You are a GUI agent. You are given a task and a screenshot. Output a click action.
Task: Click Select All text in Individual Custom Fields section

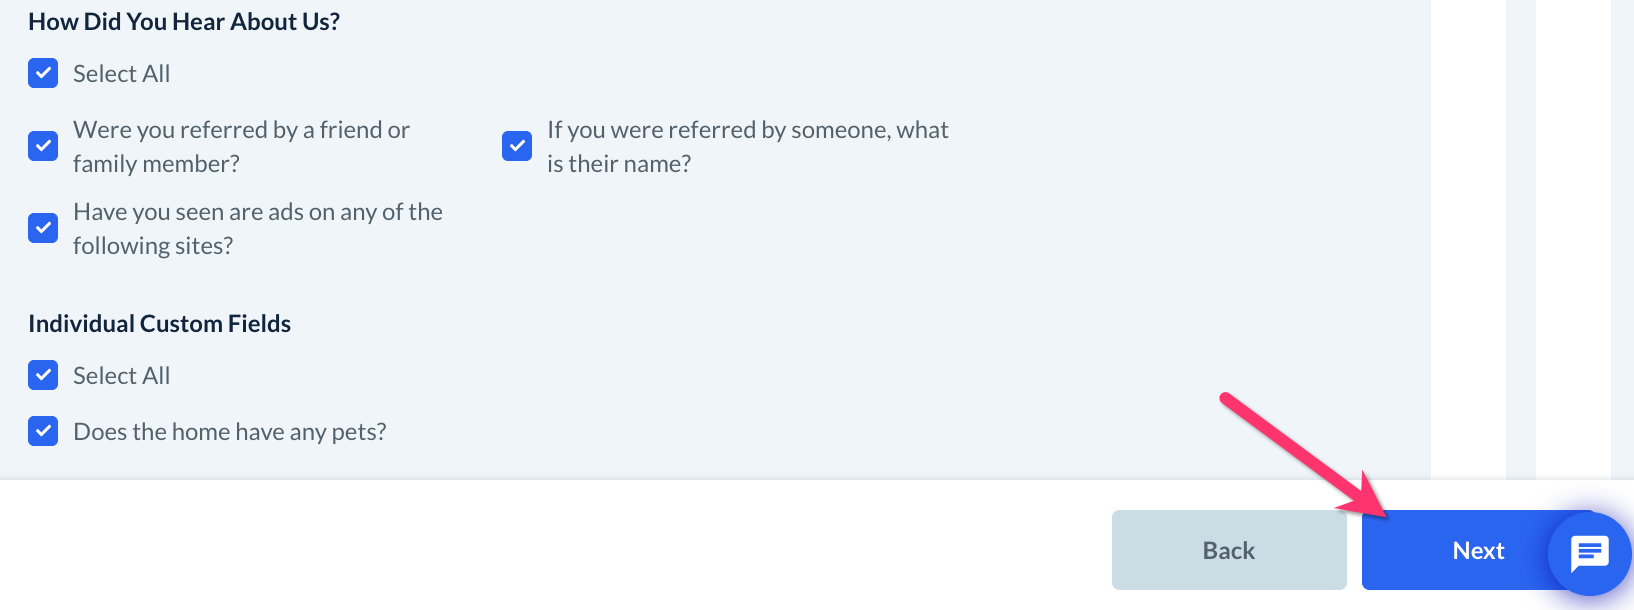121,376
